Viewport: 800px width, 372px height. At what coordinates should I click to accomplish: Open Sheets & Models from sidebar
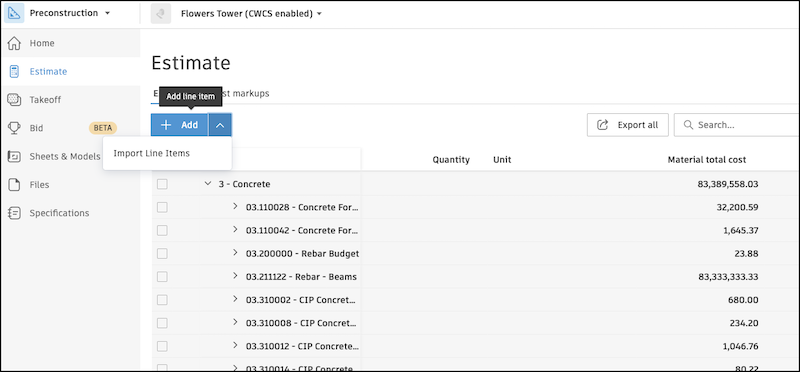[x=65, y=156]
